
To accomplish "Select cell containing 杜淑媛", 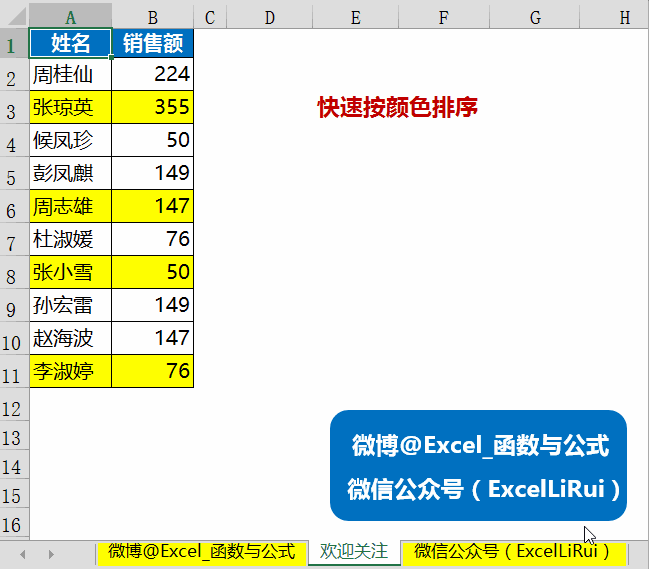I will (70, 239).
